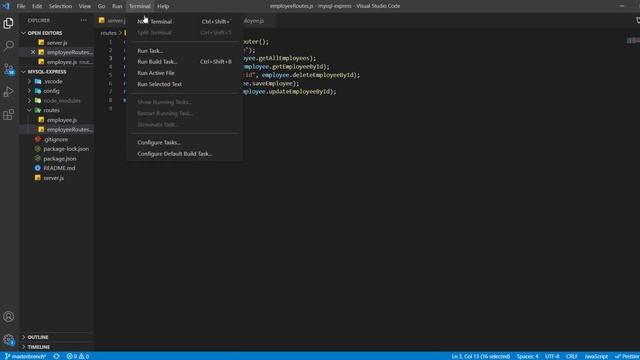Viewport: 640px width, 360px height.
Task: Open the Selection menu
Action: [60, 6]
